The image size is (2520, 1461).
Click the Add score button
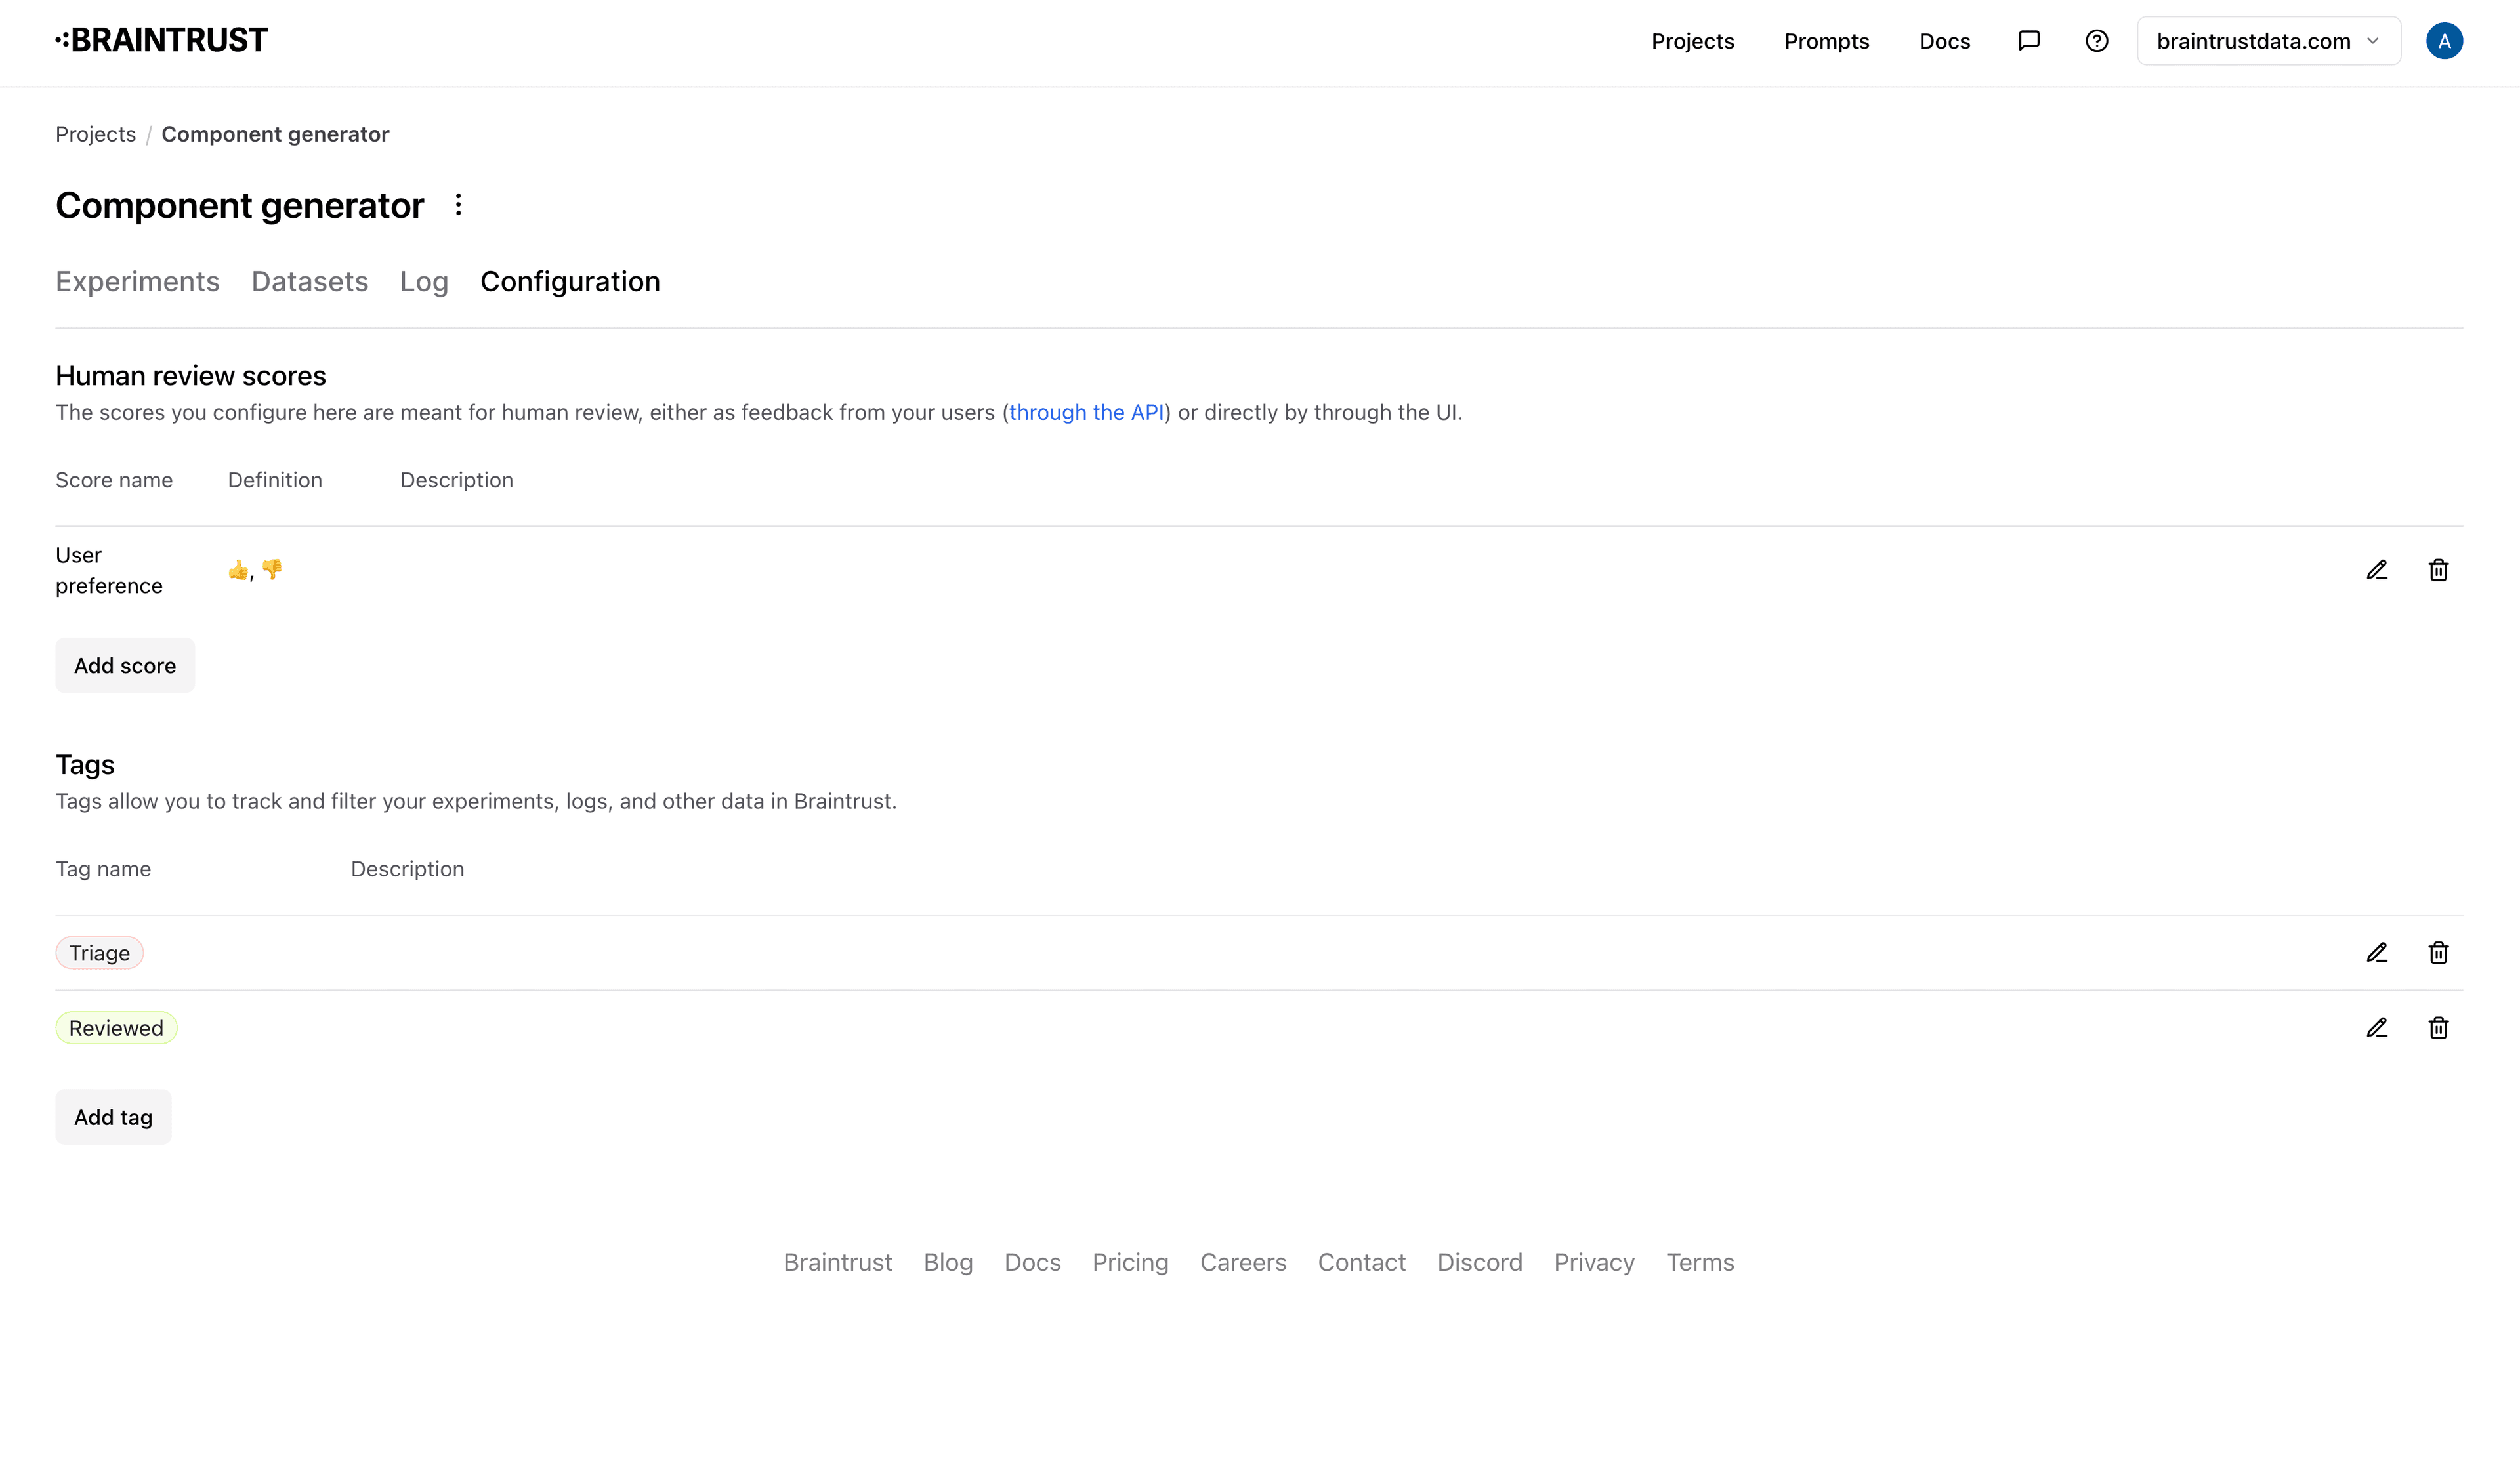click(125, 665)
